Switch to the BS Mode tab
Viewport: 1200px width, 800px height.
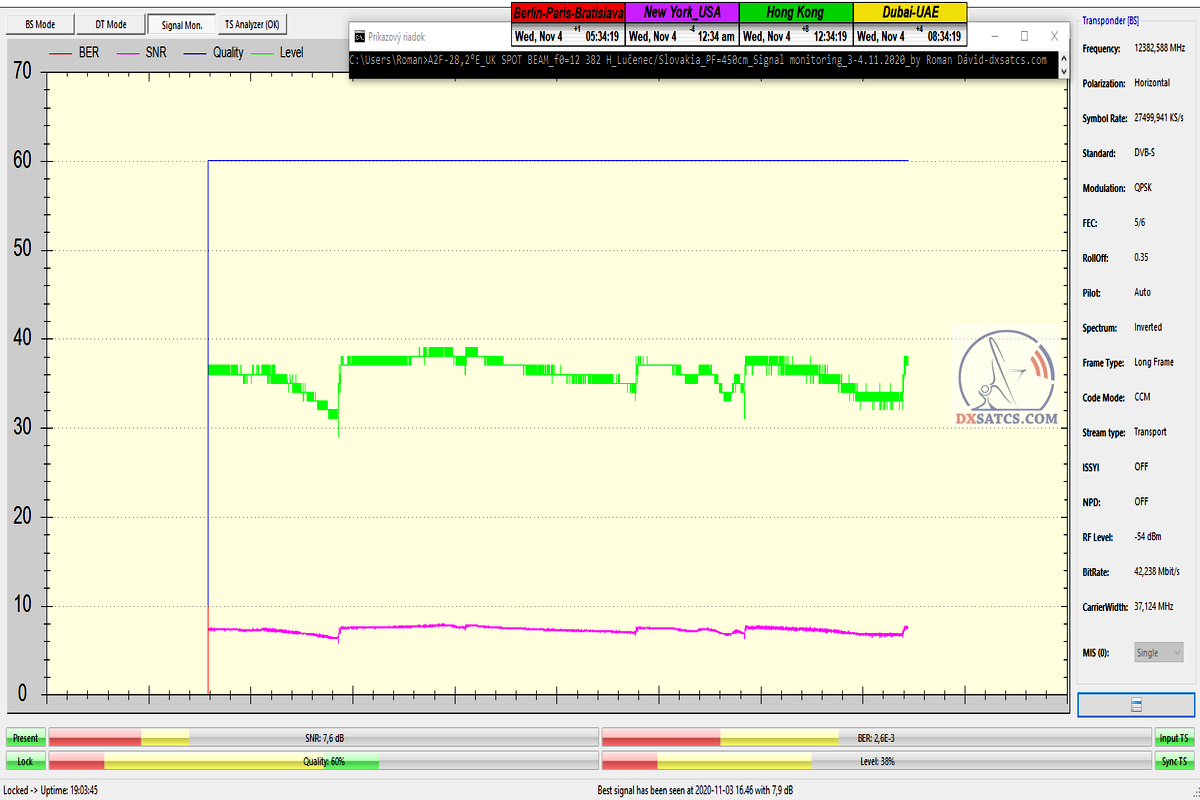39,24
